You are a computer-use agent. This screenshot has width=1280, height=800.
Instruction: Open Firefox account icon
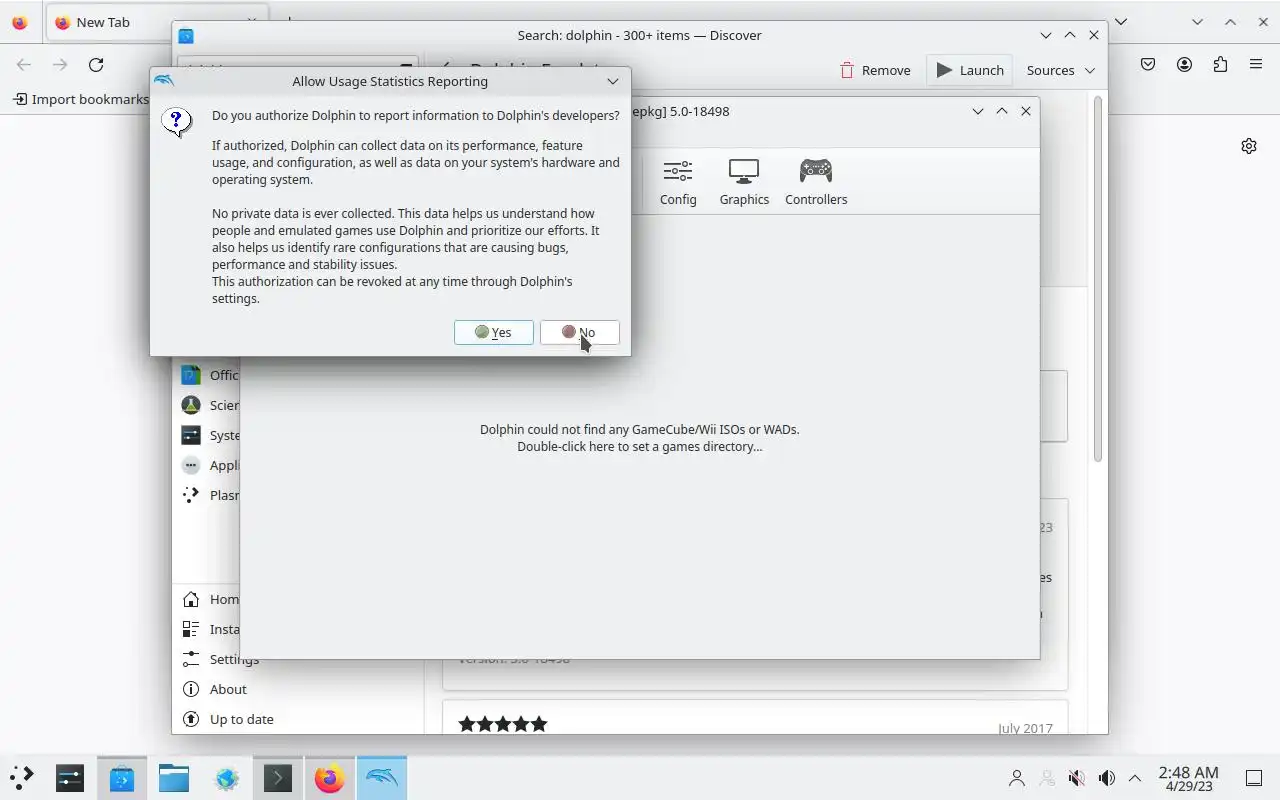coord(1184,64)
